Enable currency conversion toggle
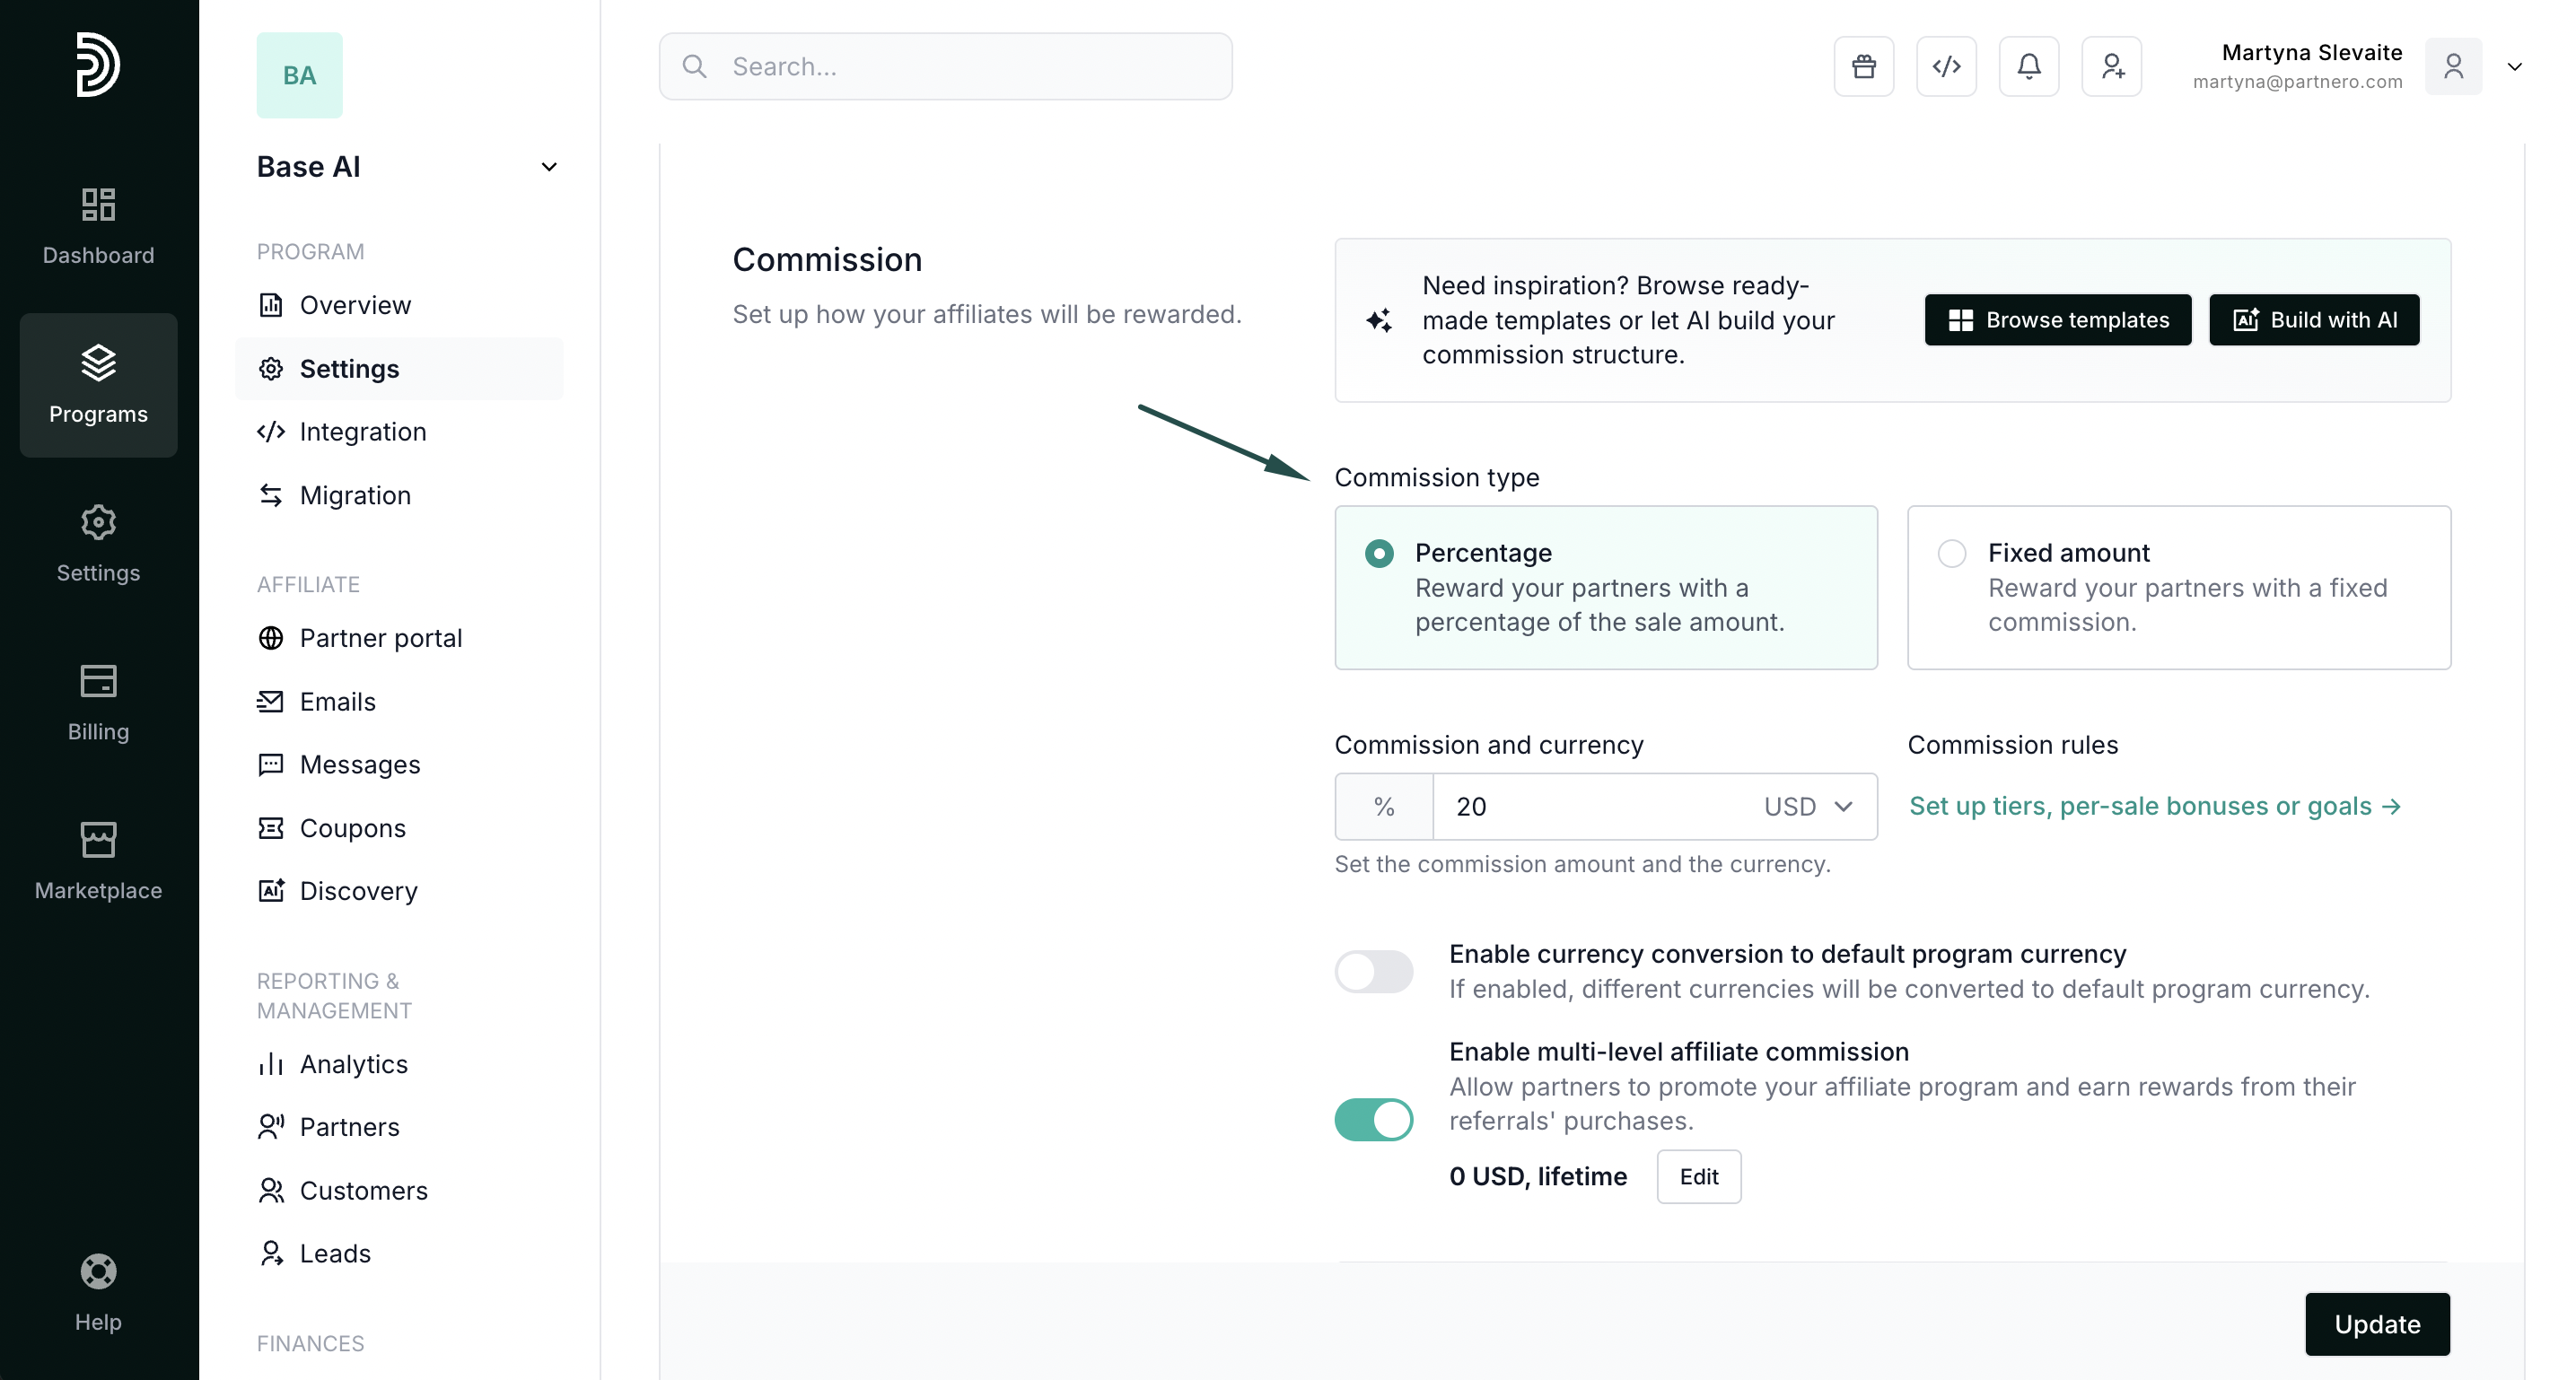The width and height of the screenshot is (2576, 1380). [x=1373, y=971]
